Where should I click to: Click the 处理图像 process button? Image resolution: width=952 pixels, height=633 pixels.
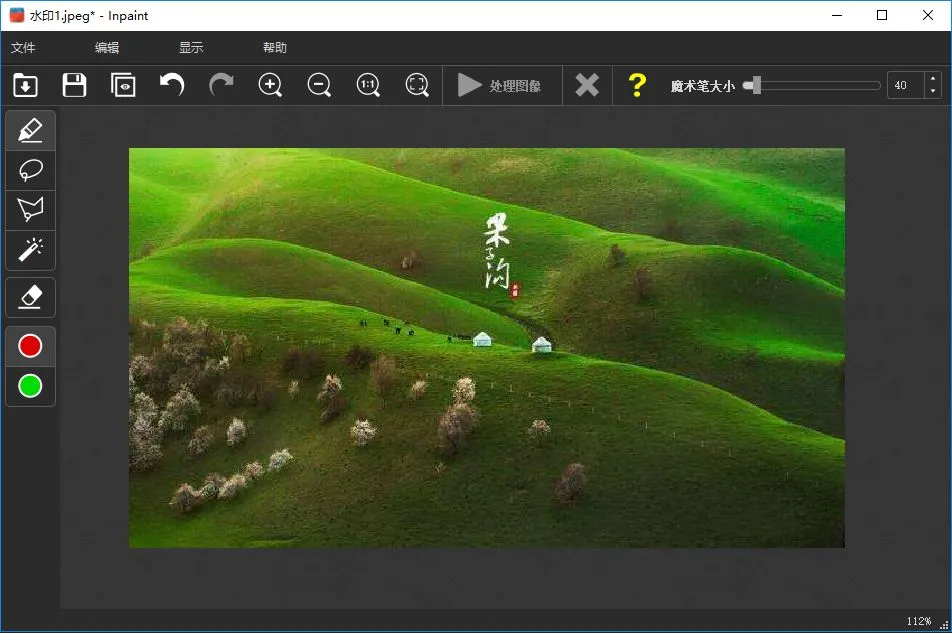point(500,86)
